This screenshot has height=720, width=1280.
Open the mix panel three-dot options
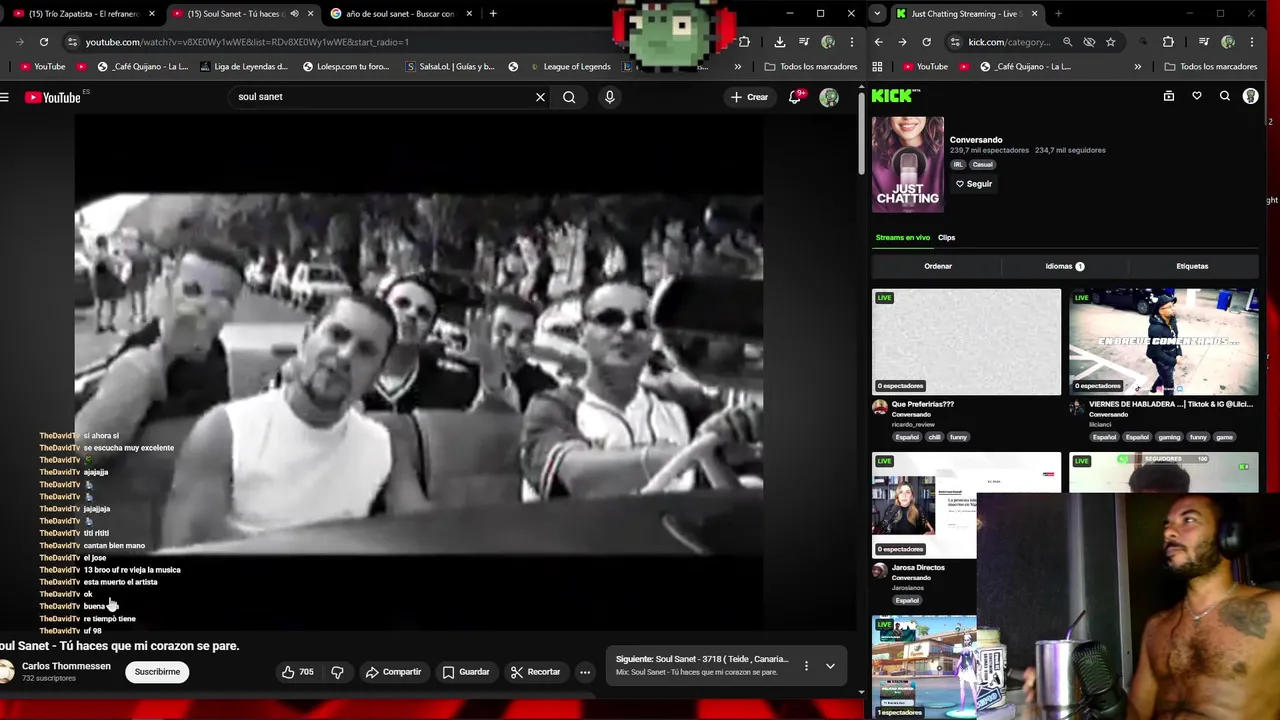click(806, 666)
